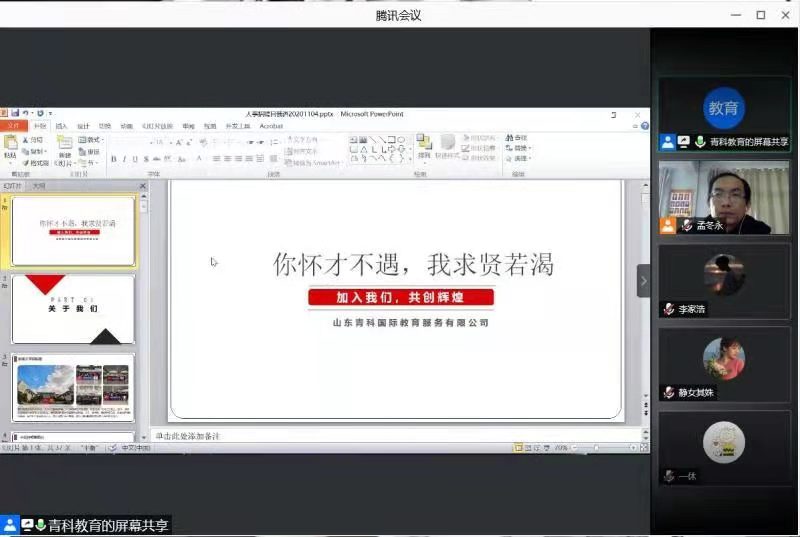Switch to the Acrobat ribbon tab

(271, 126)
